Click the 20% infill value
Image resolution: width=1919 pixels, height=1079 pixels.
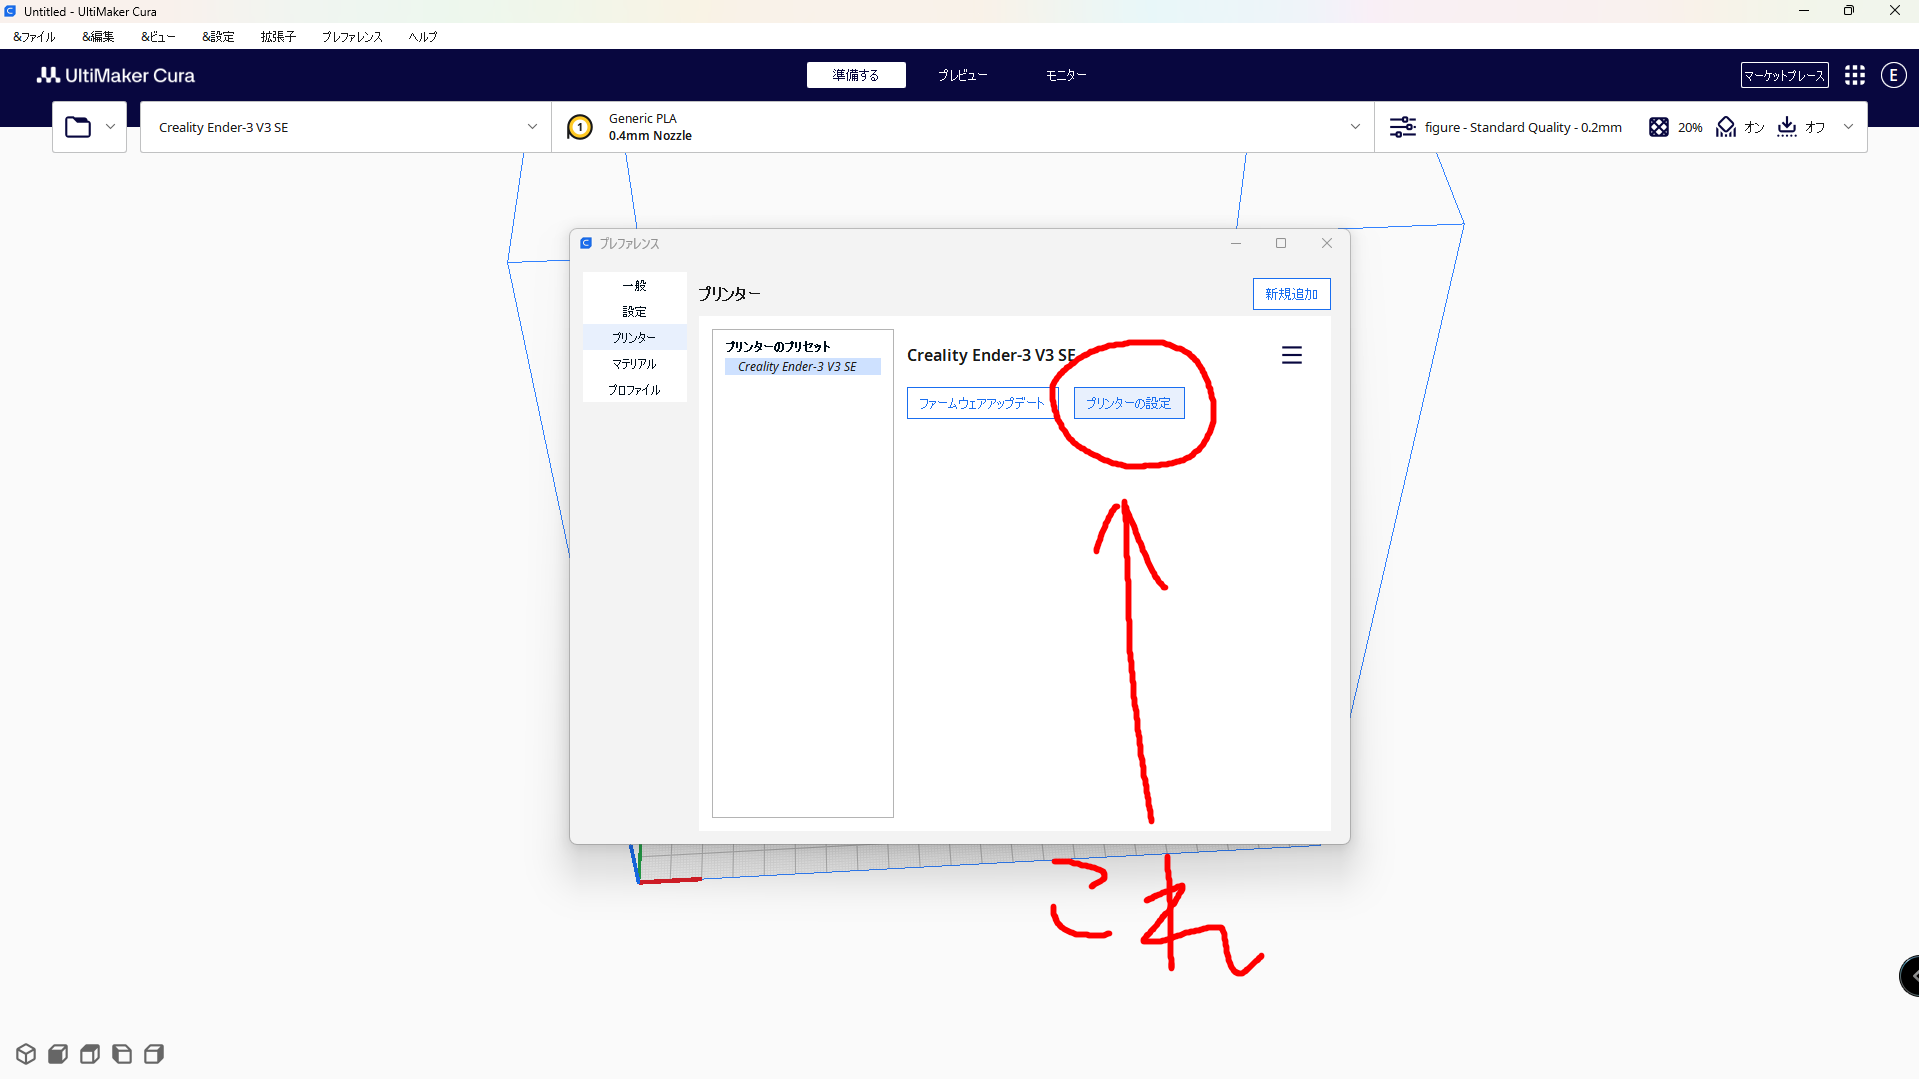1690,127
